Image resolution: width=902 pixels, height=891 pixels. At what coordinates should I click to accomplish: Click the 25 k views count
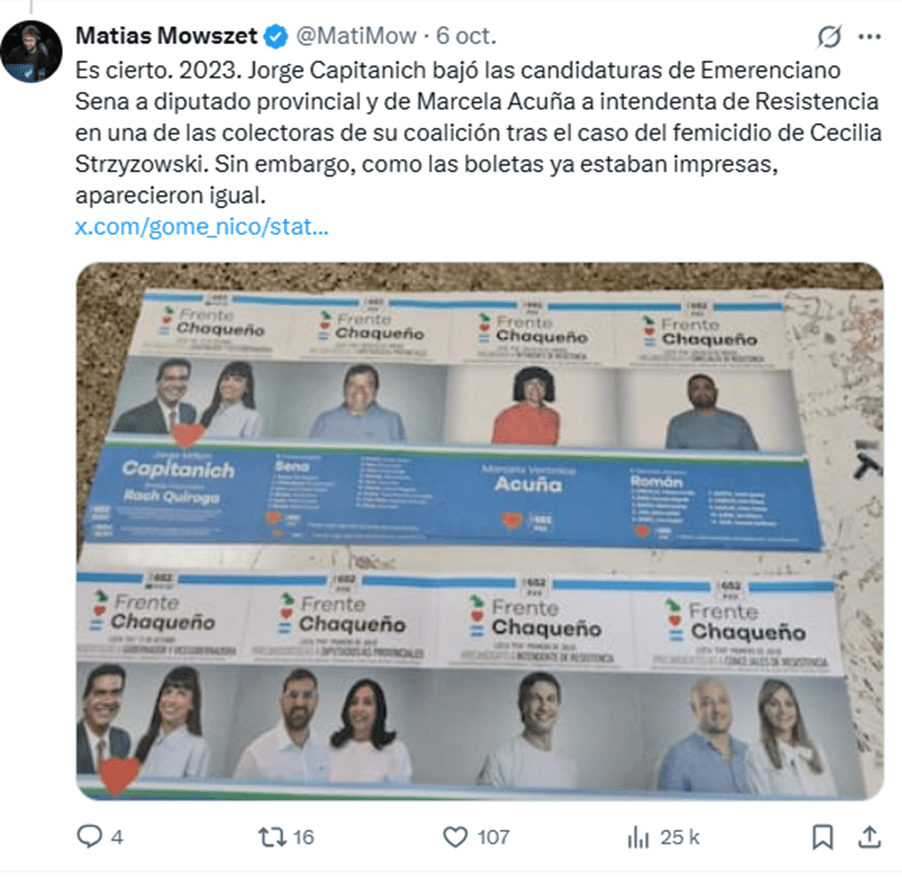(680, 837)
